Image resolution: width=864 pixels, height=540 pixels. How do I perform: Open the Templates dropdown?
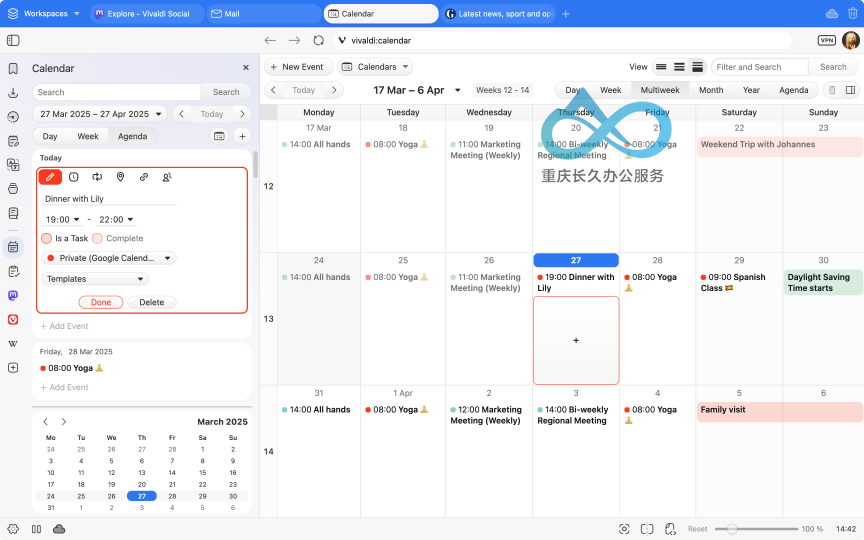(95, 279)
